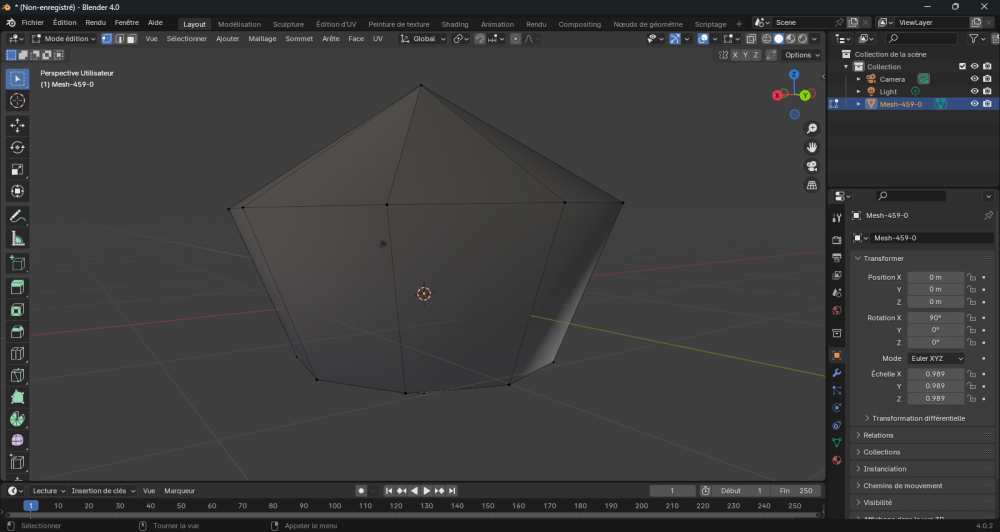The height and width of the screenshot is (532, 1000).
Task: Open the Modifiers wrench properties tab
Action: point(837,373)
